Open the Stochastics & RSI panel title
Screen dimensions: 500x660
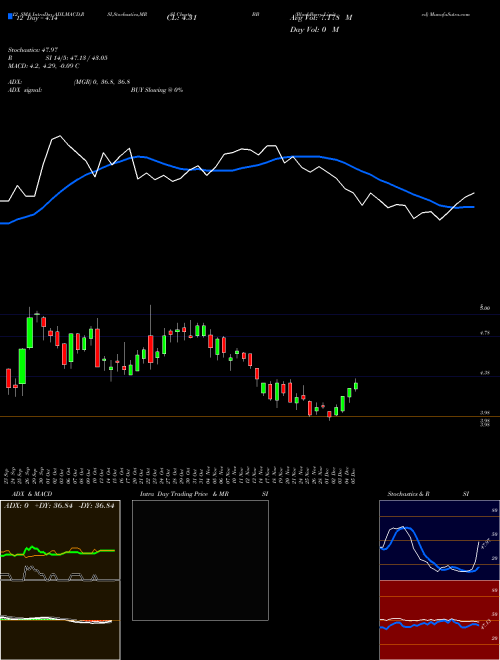click(428, 494)
